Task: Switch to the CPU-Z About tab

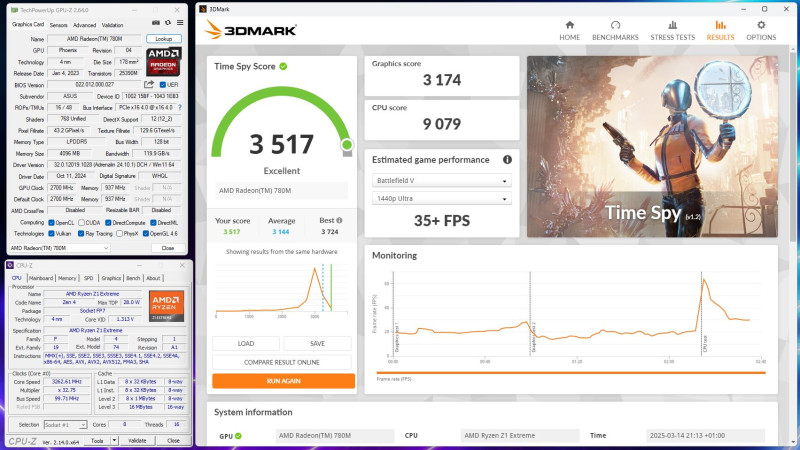Action: [x=153, y=278]
